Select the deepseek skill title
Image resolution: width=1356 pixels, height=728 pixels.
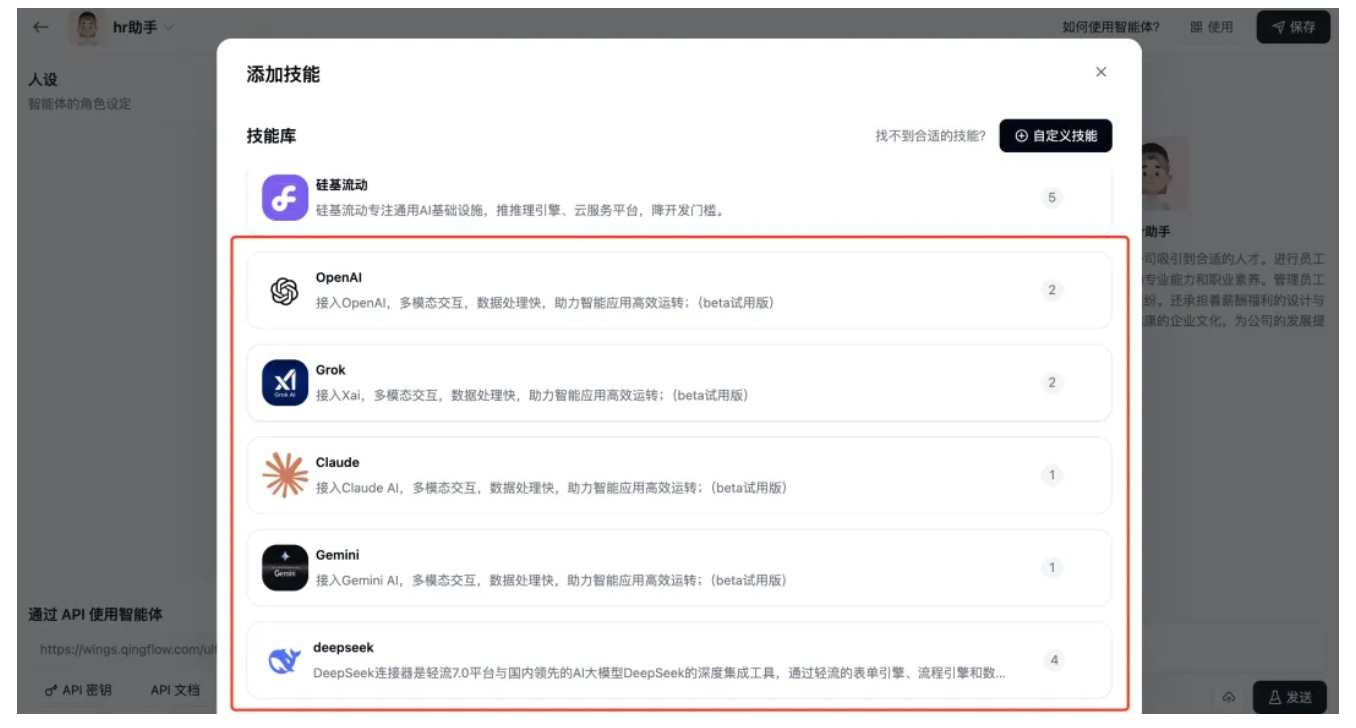tap(343, 647)
